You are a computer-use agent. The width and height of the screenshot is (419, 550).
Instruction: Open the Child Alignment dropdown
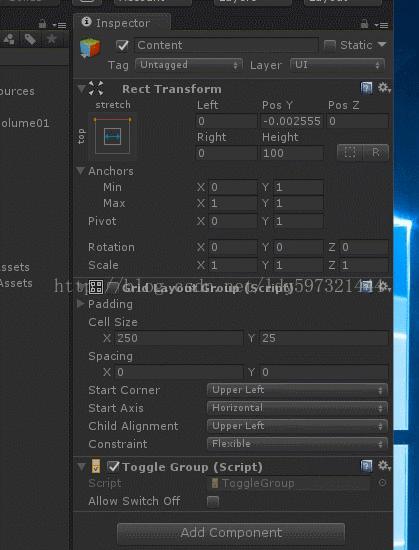[x=297, y=426]
